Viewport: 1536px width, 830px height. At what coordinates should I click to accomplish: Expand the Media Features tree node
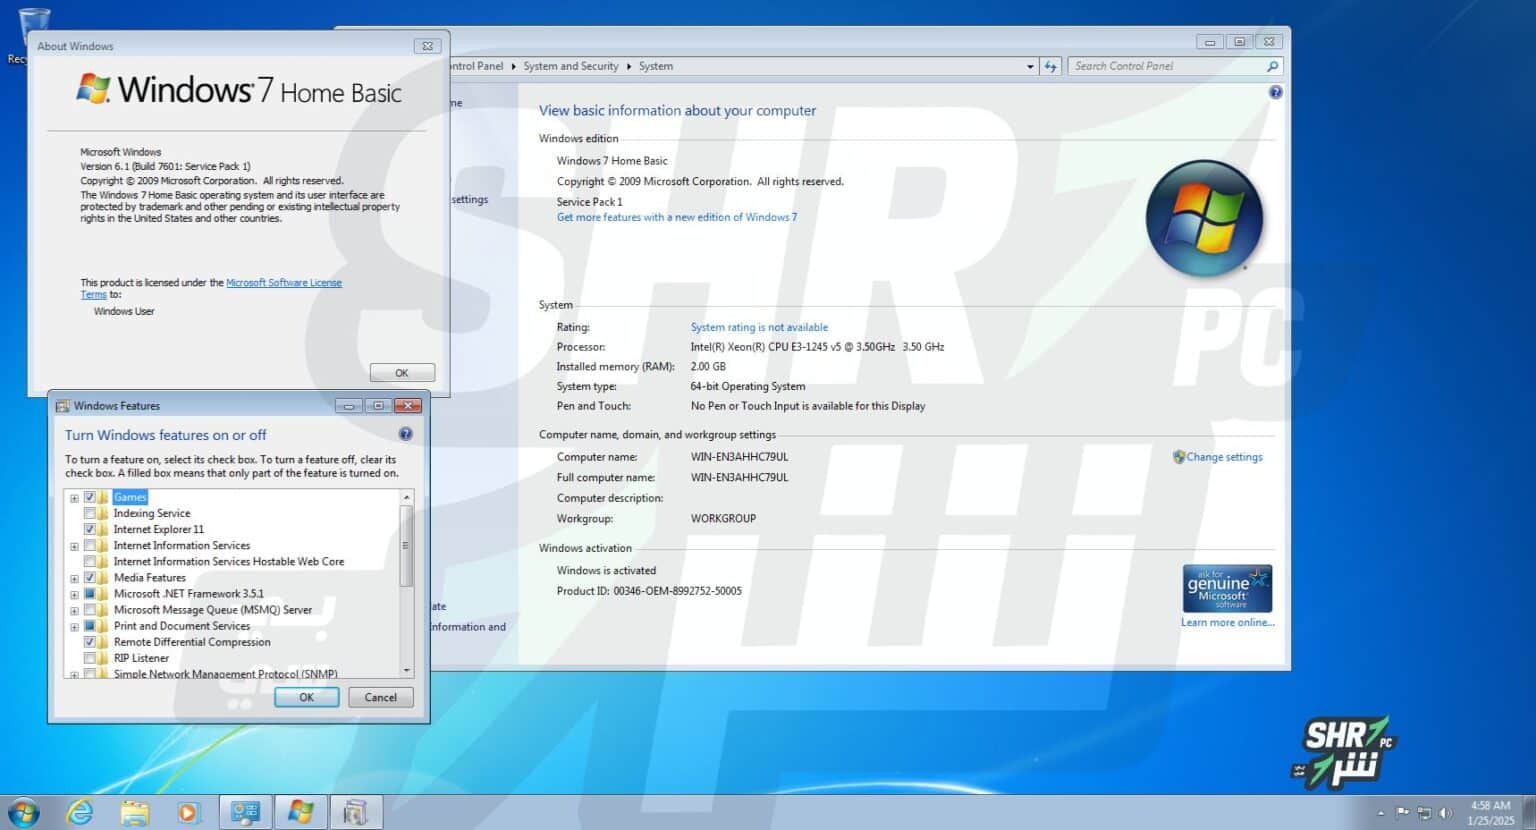coord(74,578)
